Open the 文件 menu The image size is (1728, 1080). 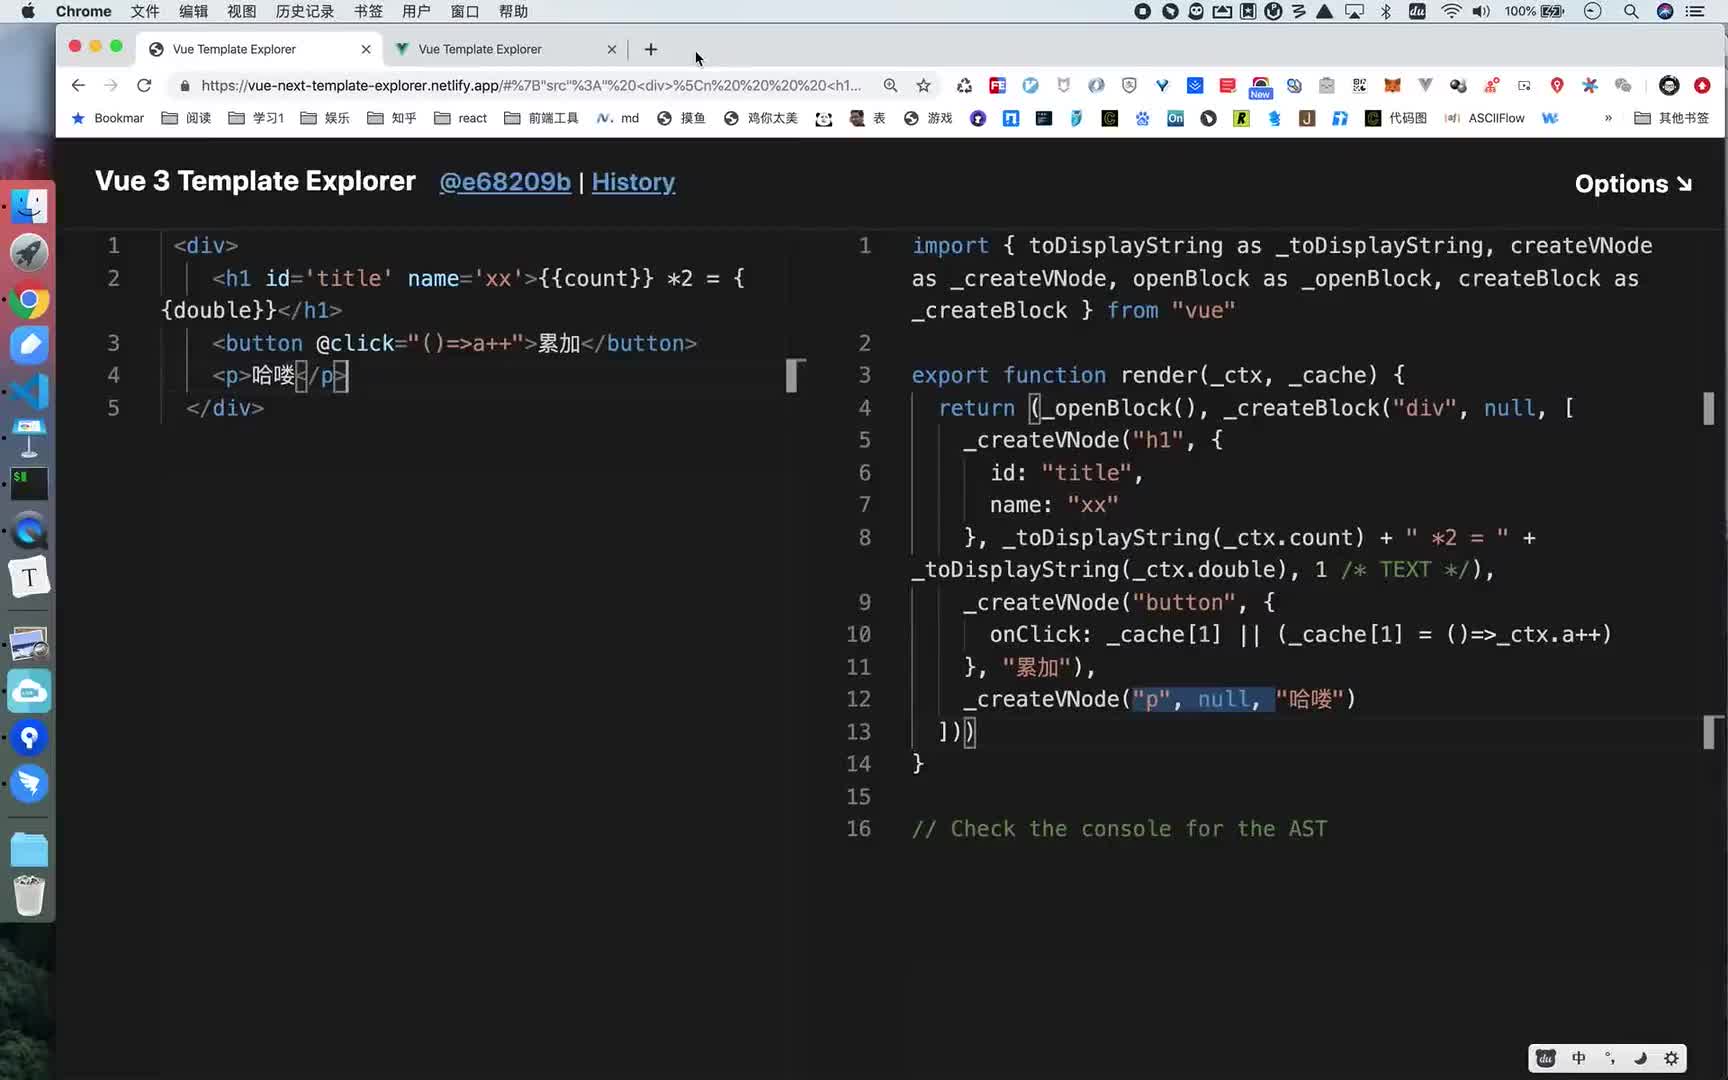tap(145, 11)
